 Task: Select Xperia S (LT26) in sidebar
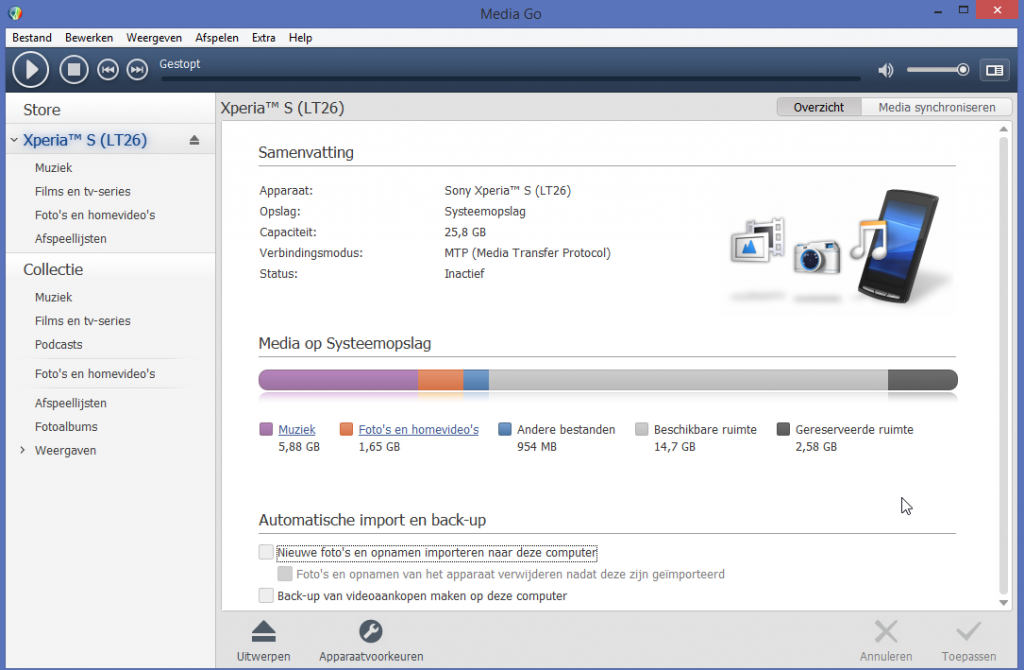(x=85, y=140)
